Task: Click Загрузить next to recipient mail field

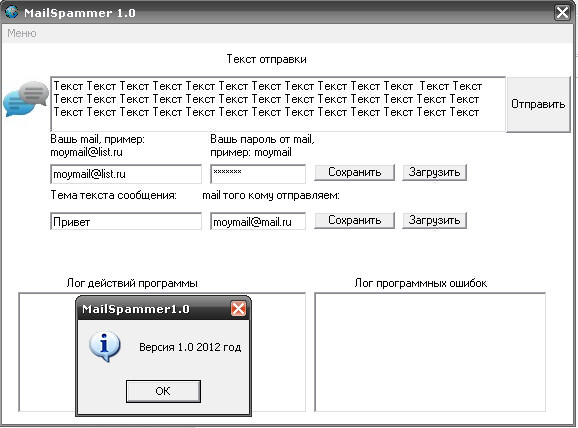Action: click(434, 220)
